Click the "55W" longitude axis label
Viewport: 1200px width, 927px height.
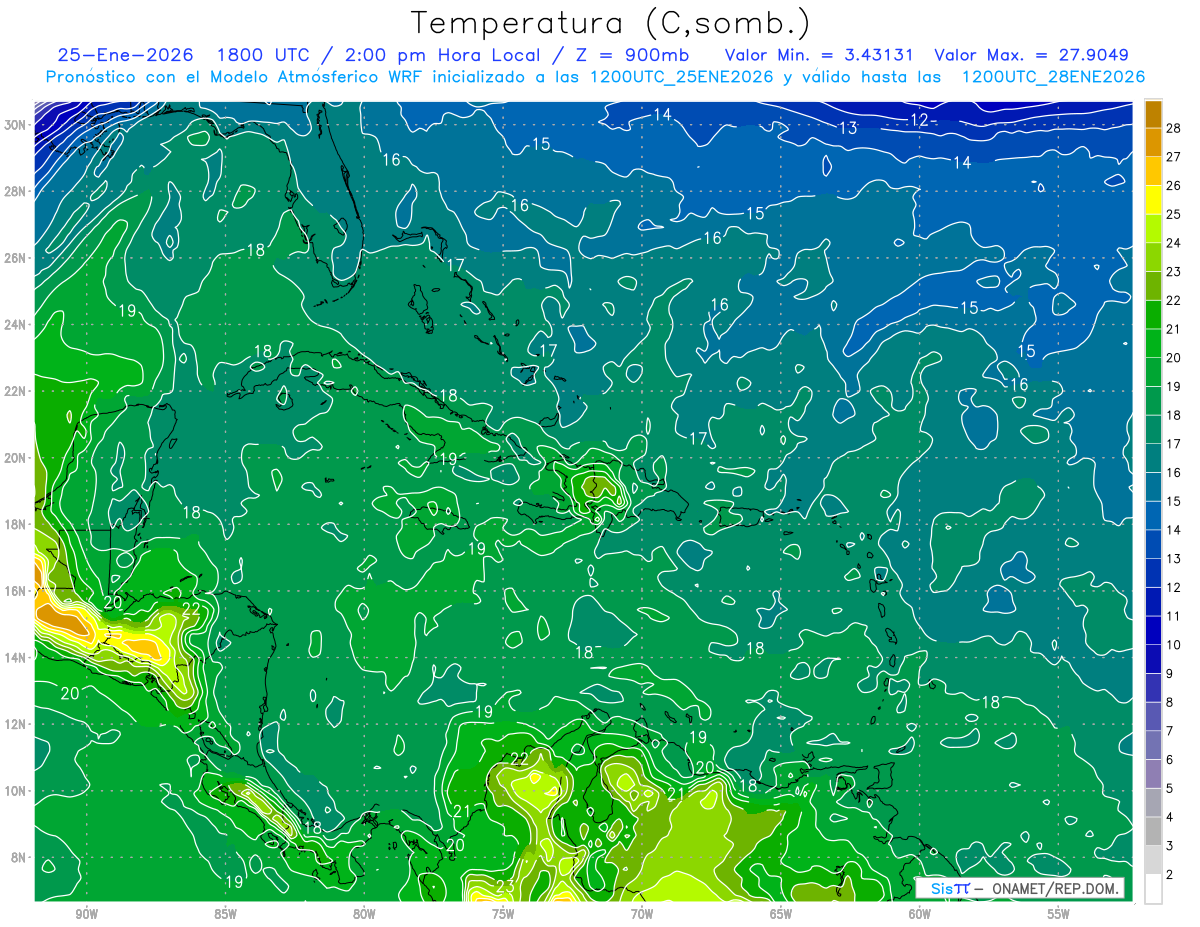[1058, 915]
